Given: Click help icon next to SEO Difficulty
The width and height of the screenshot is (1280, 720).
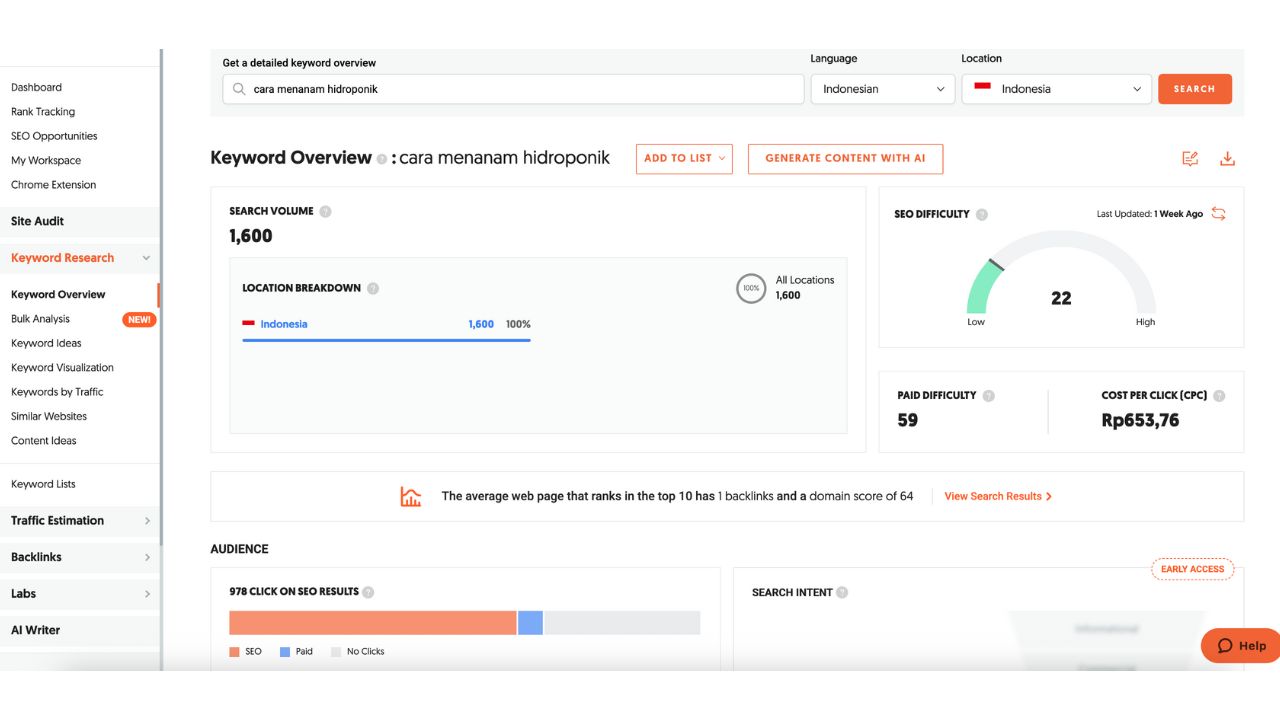Looking at the screenshot, I should [x=982, y=214].
